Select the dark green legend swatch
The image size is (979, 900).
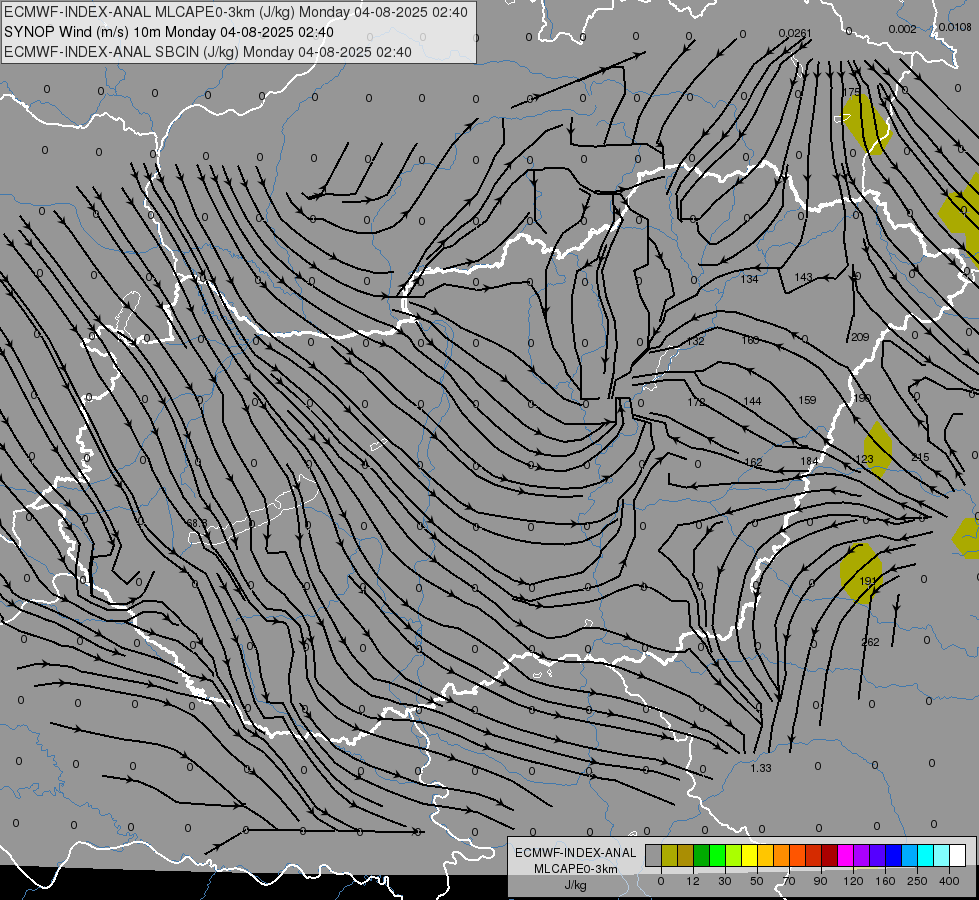[702, 855]
